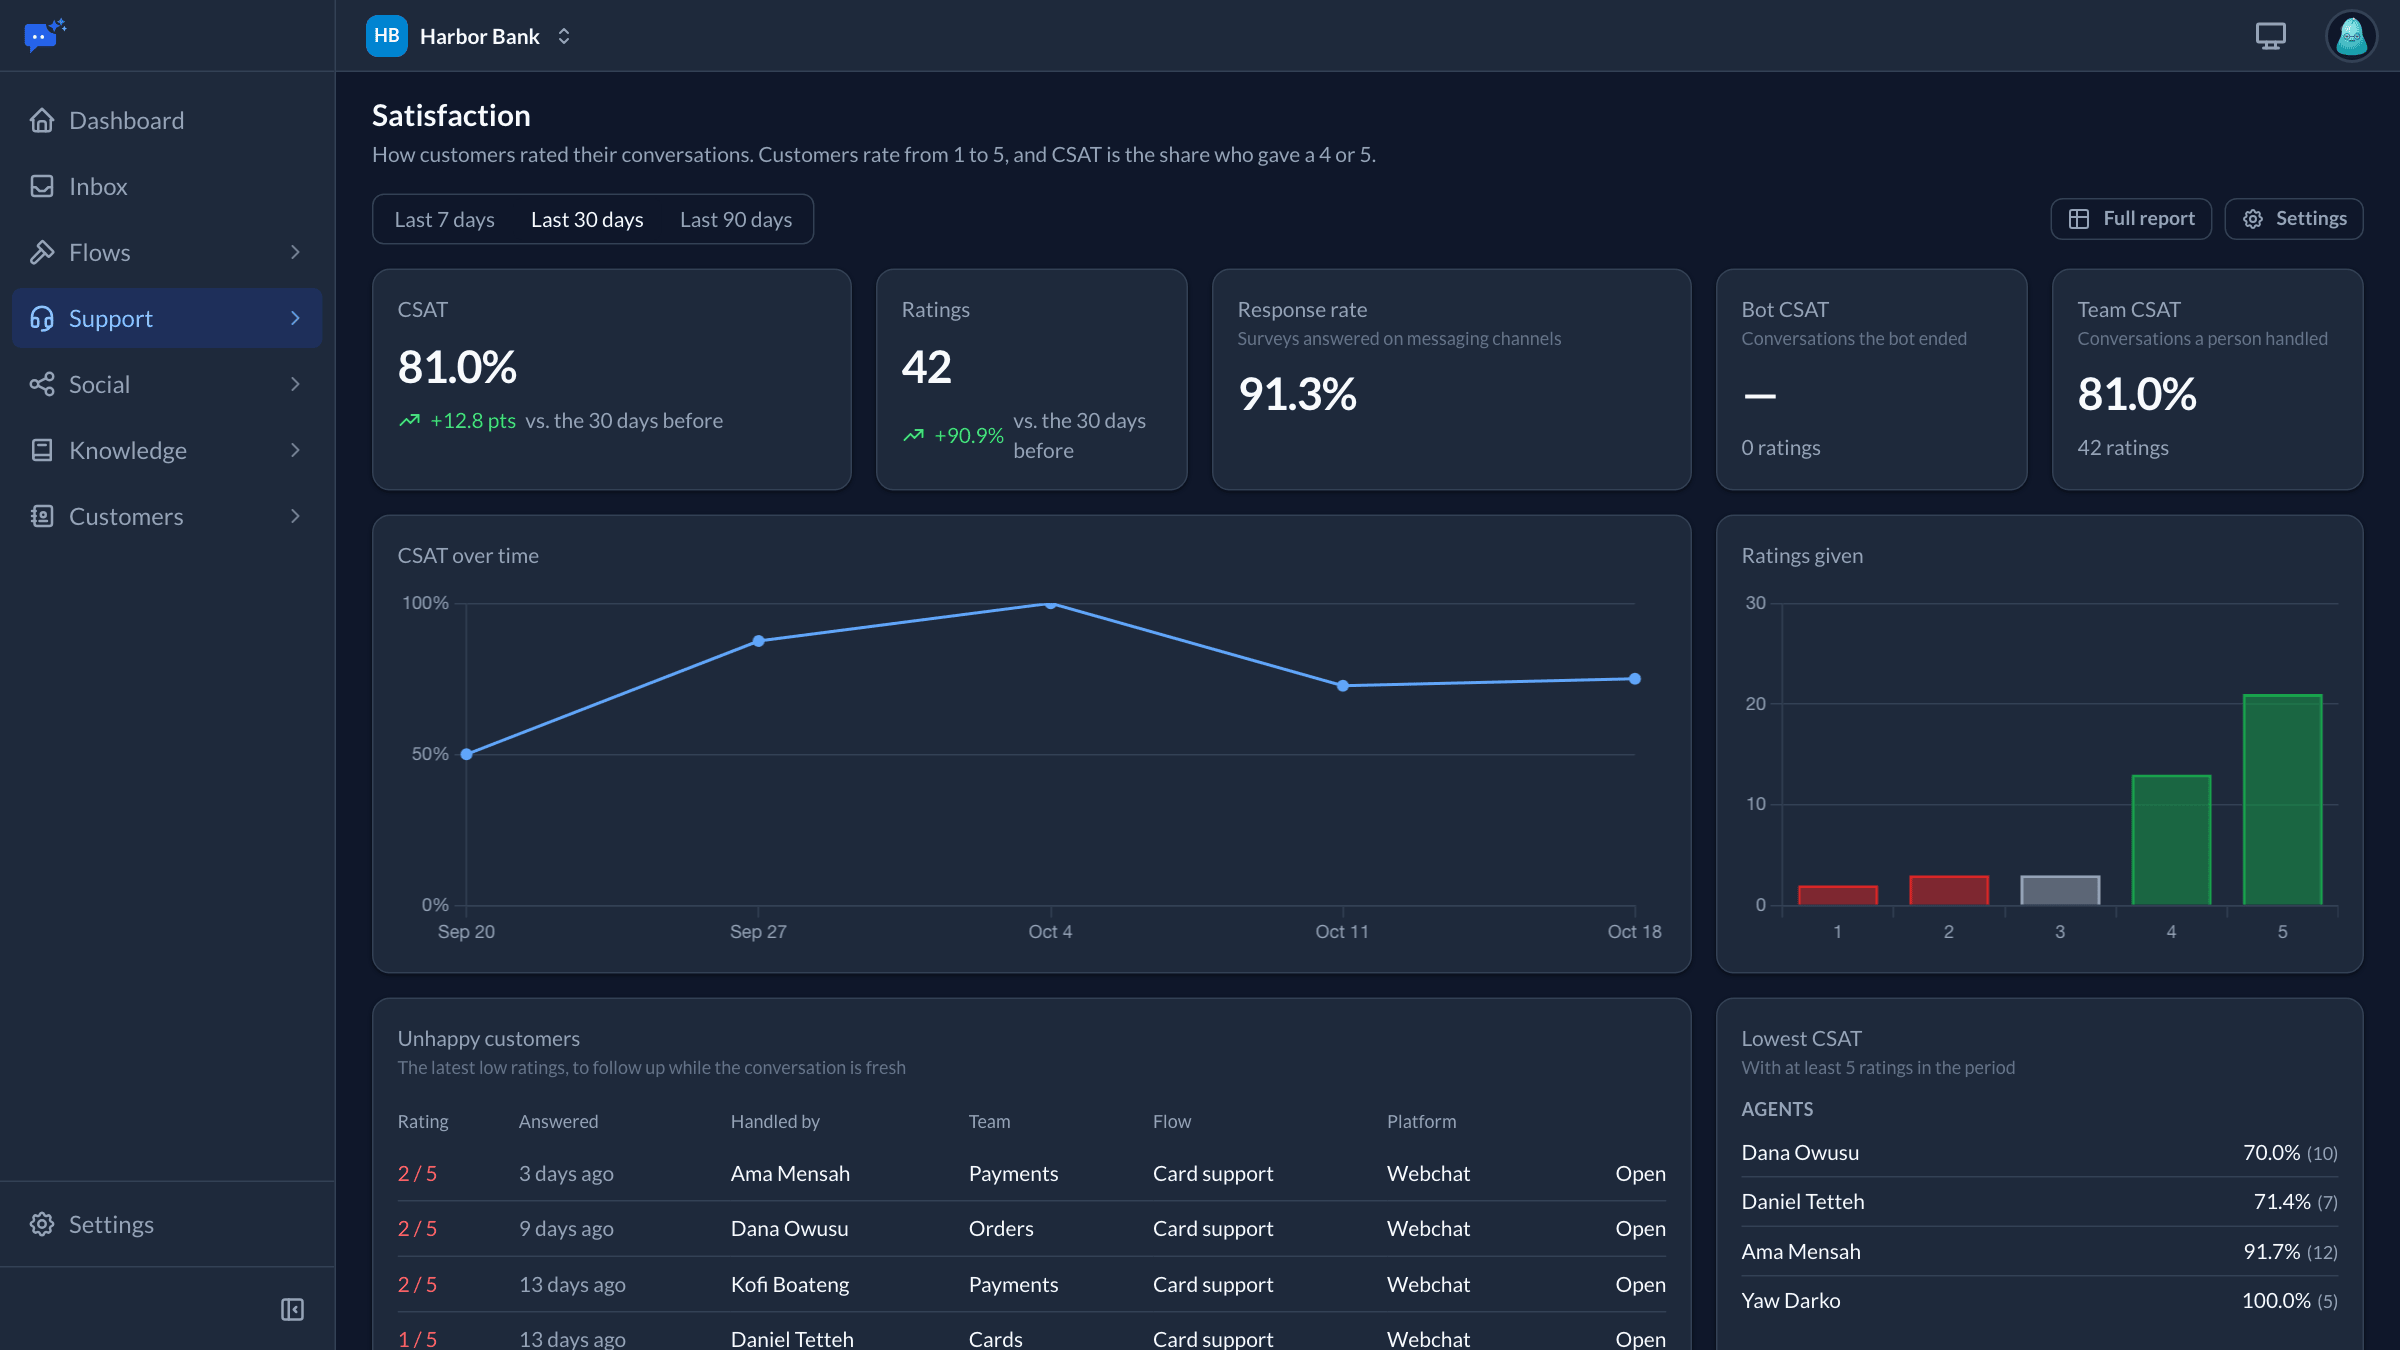Click the monitor display icon
The image size is (2400, 1350).
coord(2271,36)
